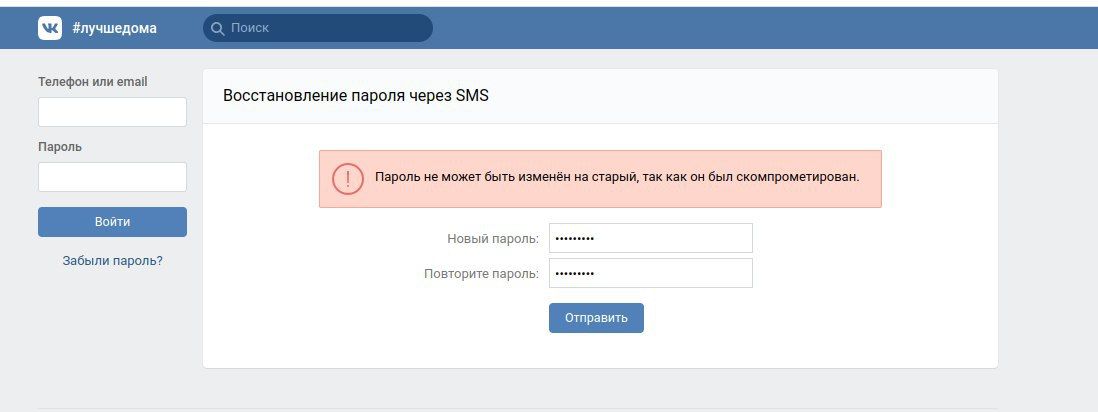1098x412 pixels.
Task: Click the Пароль label above login field
Action: (60, 147)
